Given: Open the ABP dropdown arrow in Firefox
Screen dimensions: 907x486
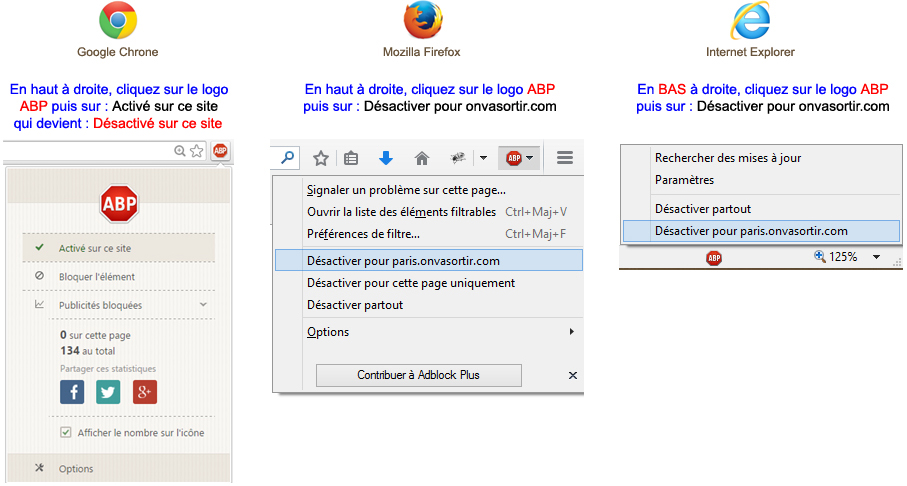Looking at the screenshot, I should (530, 158).
